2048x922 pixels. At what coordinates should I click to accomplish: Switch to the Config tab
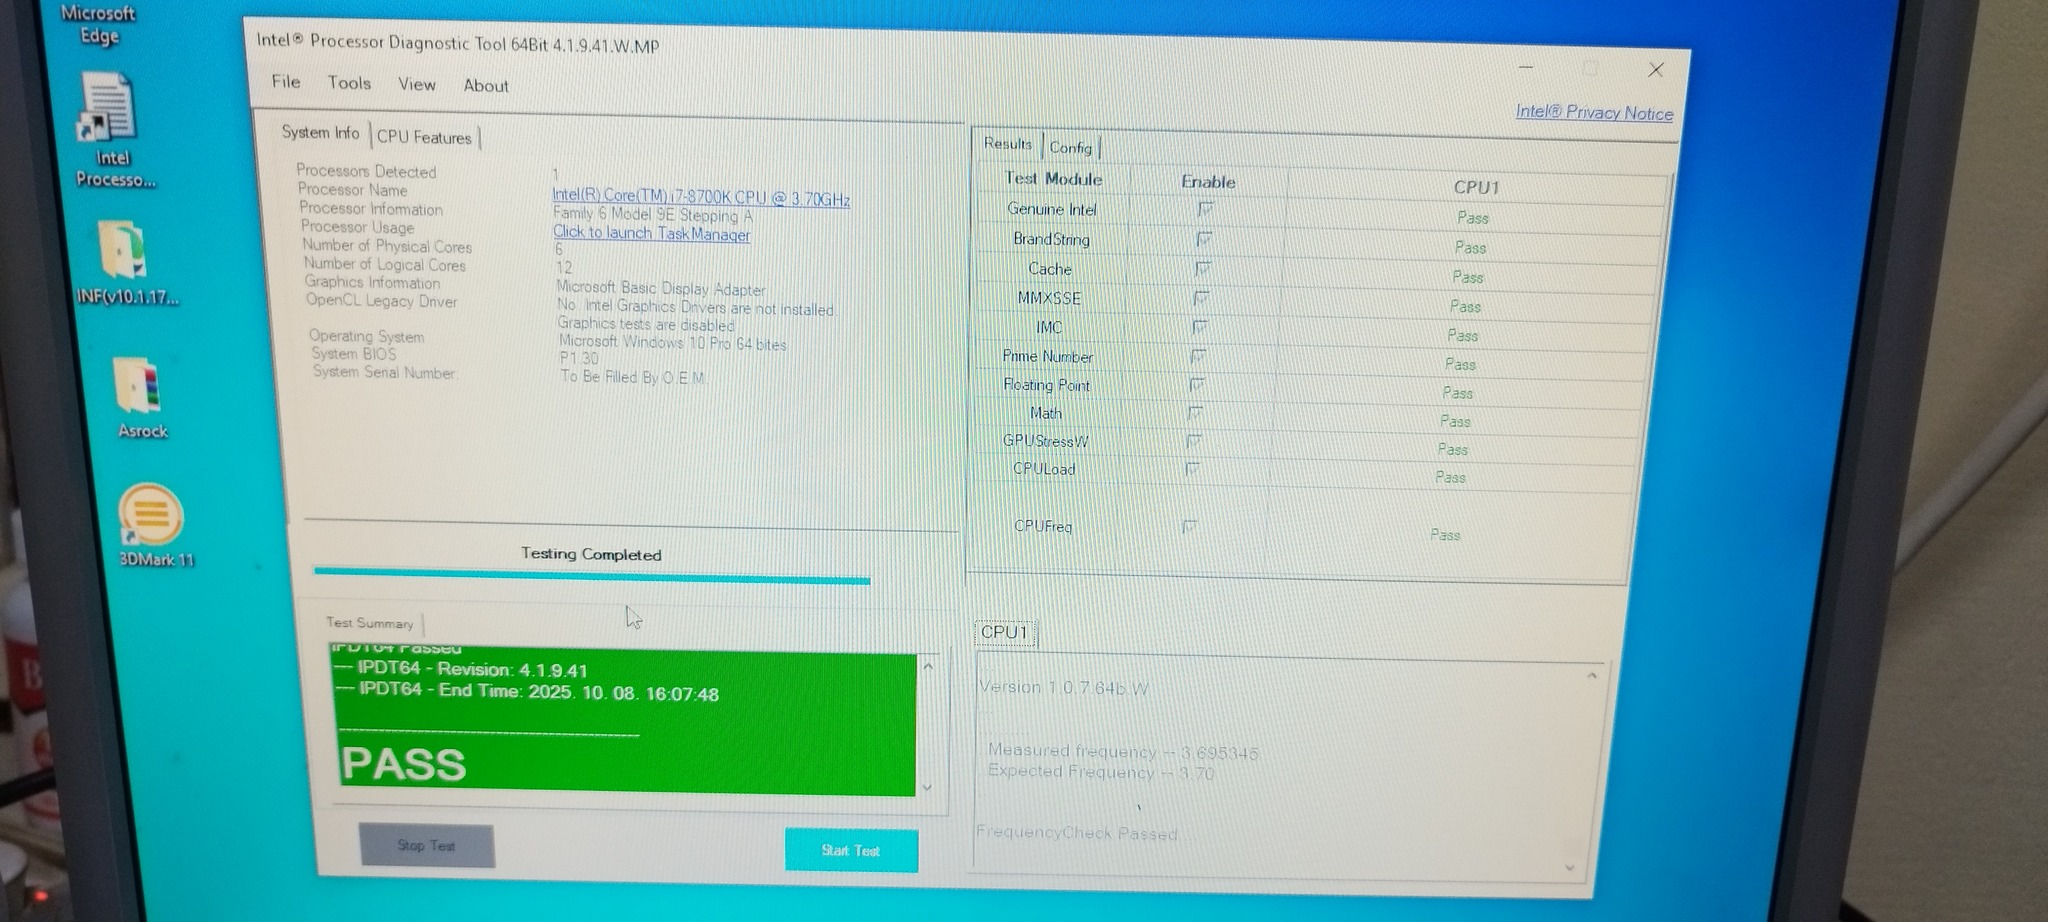(1070, 148)
